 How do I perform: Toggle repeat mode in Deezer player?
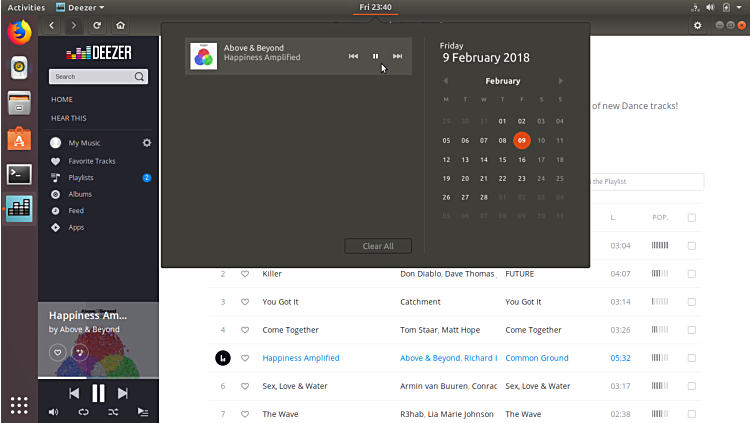pyautogui.click(x=83, y=411)
